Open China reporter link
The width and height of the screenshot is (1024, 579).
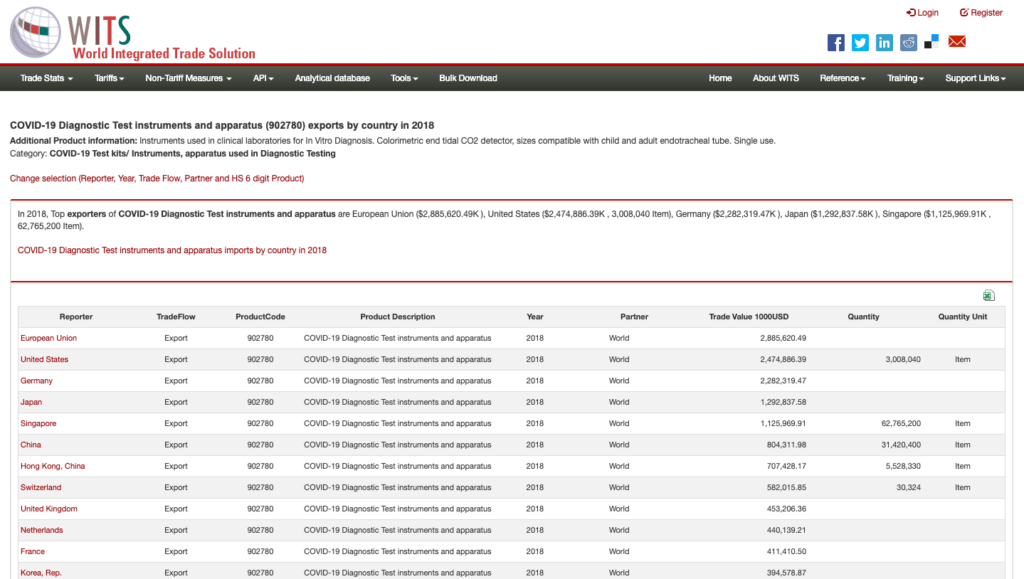point(30,445)
